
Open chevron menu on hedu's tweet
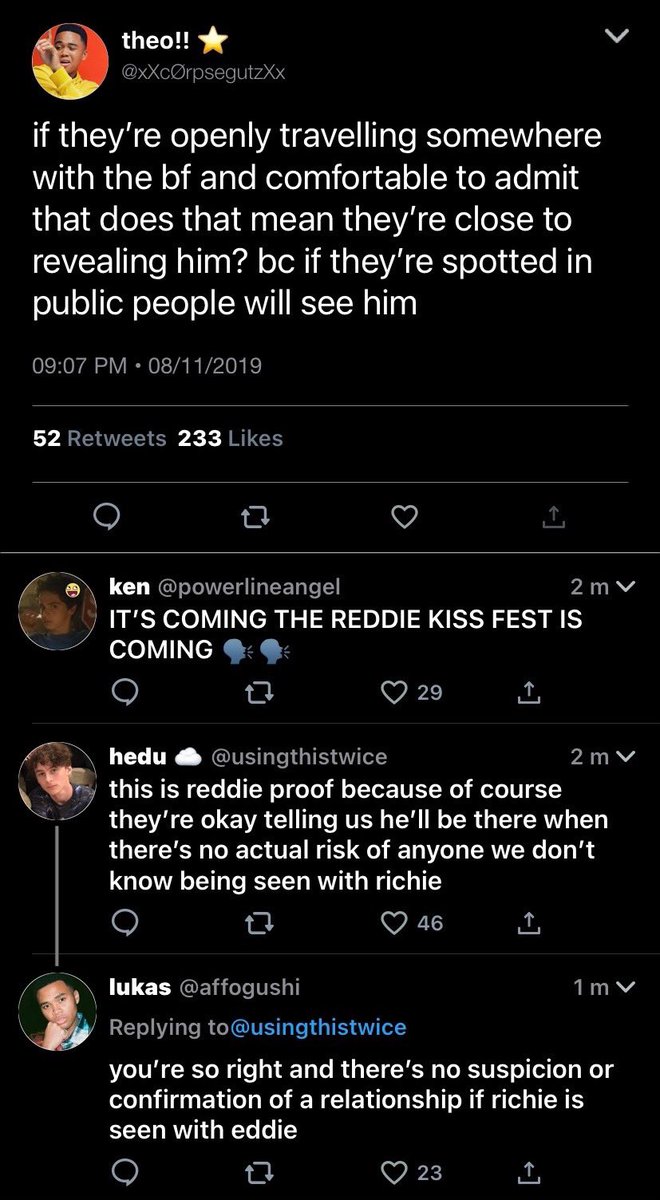[628, 757]
